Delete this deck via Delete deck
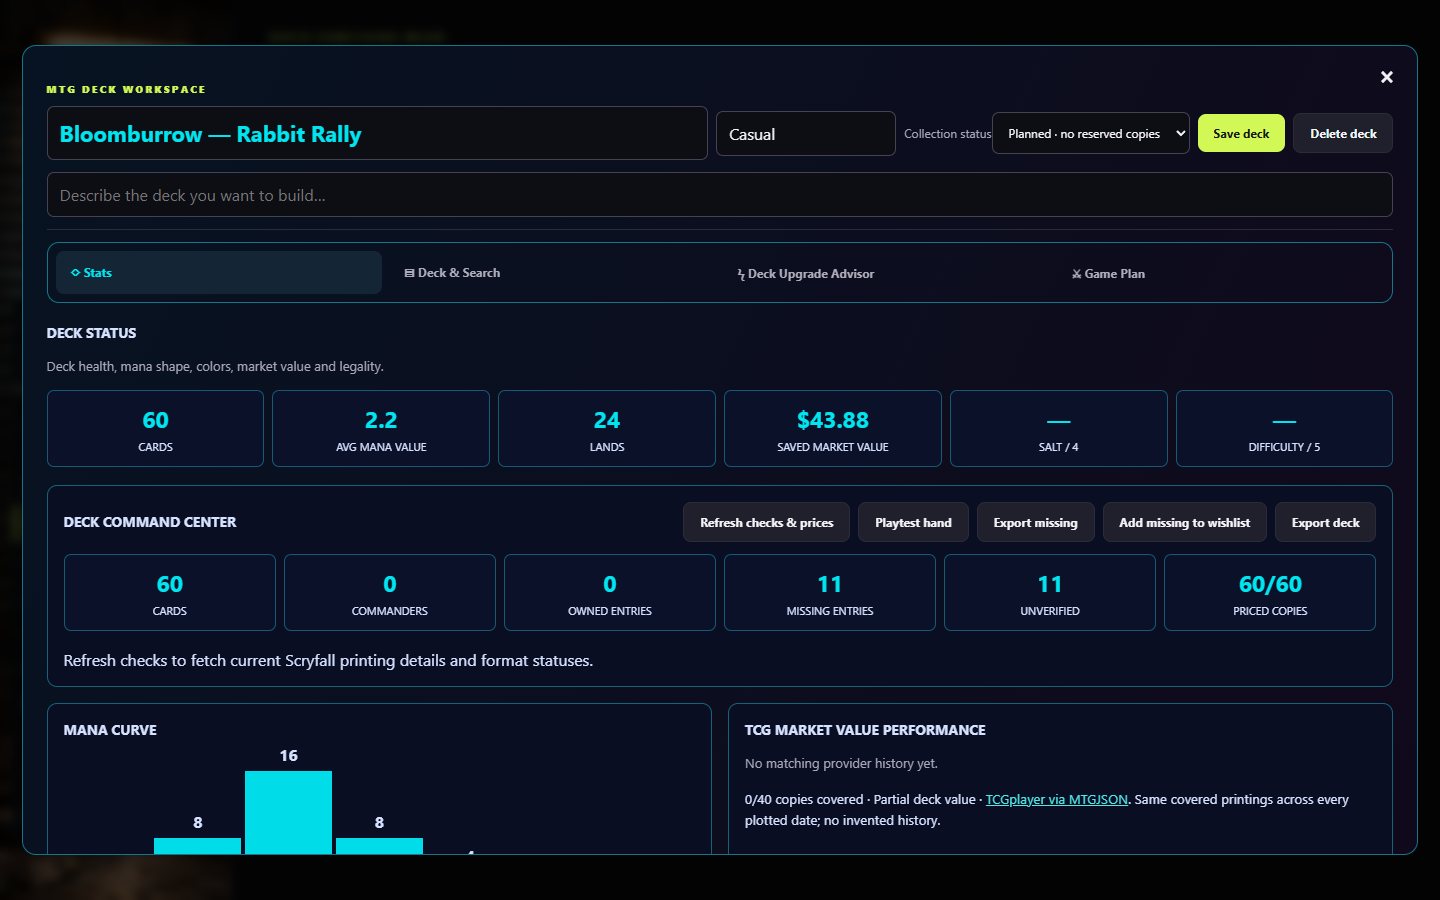The height and width of the screenshot is (900, 1440). pos(1343,133)
